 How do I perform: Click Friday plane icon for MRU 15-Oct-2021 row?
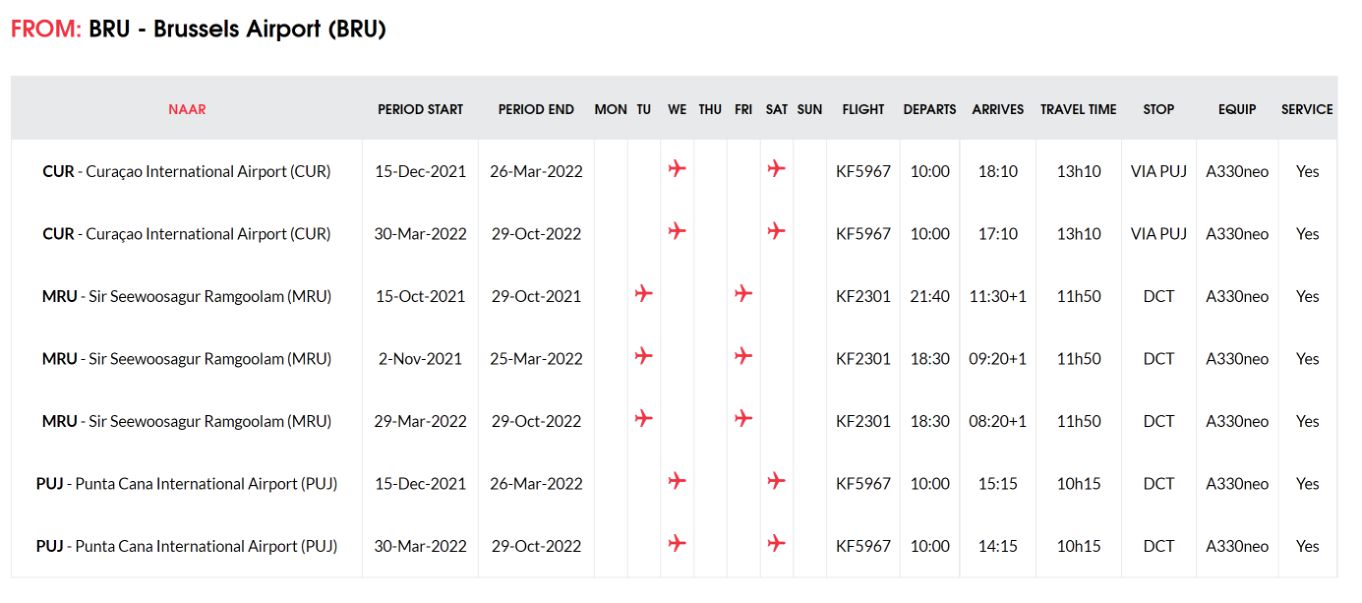pyautogui.click(x=742, y=294)
